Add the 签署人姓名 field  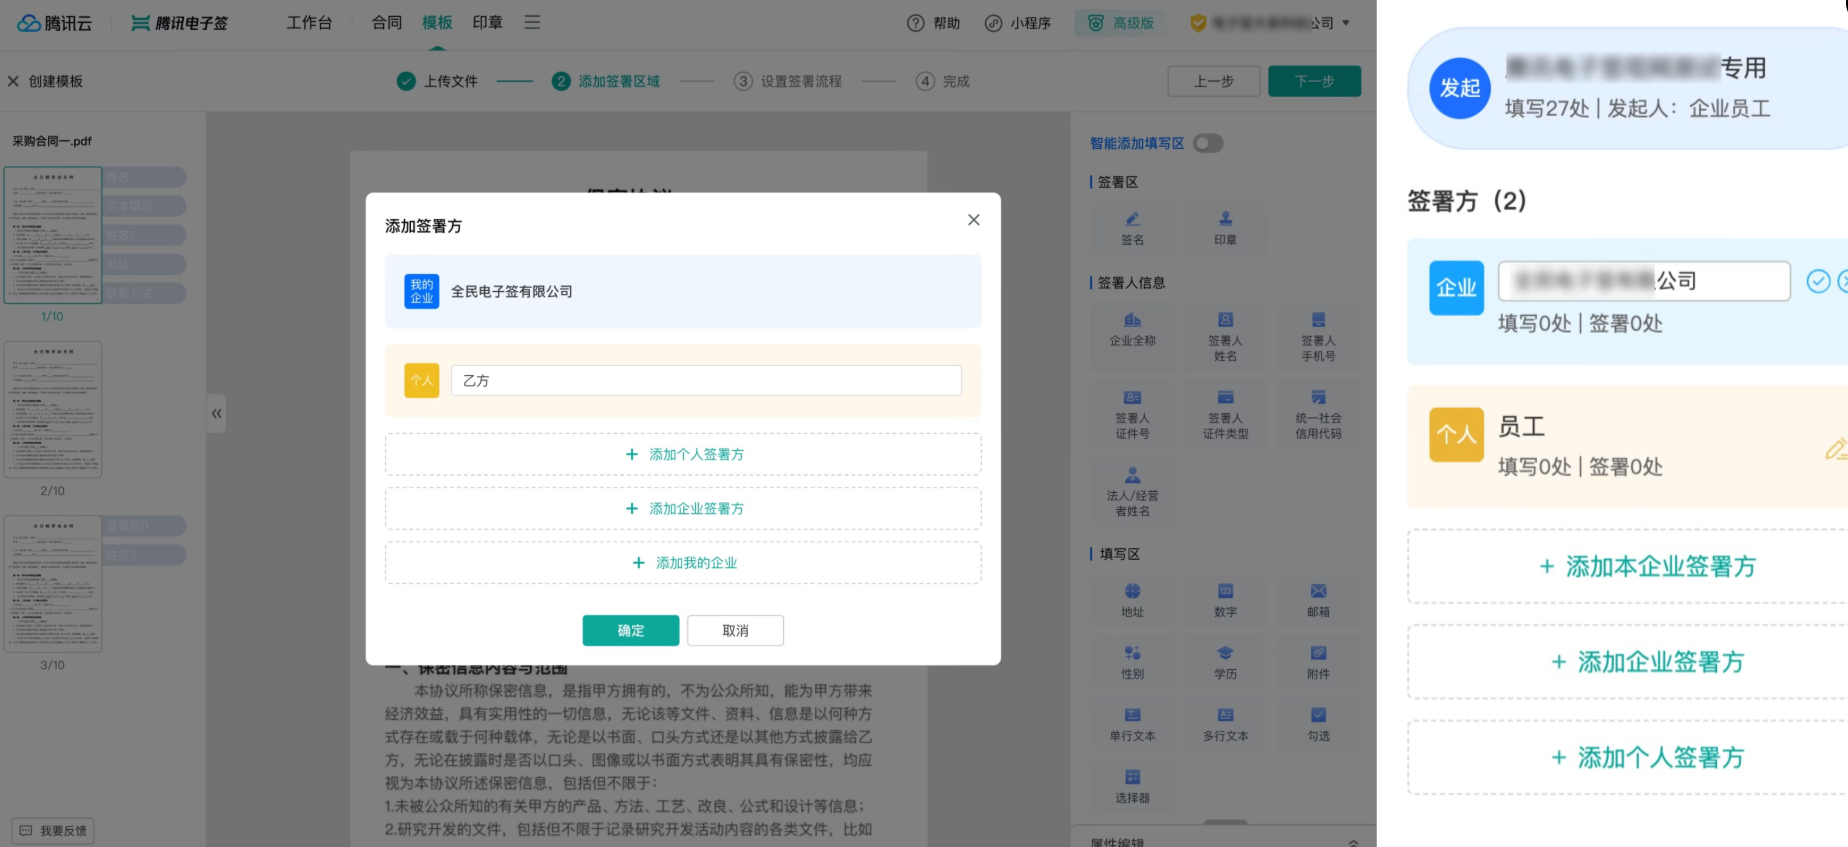coord(1225,336)
